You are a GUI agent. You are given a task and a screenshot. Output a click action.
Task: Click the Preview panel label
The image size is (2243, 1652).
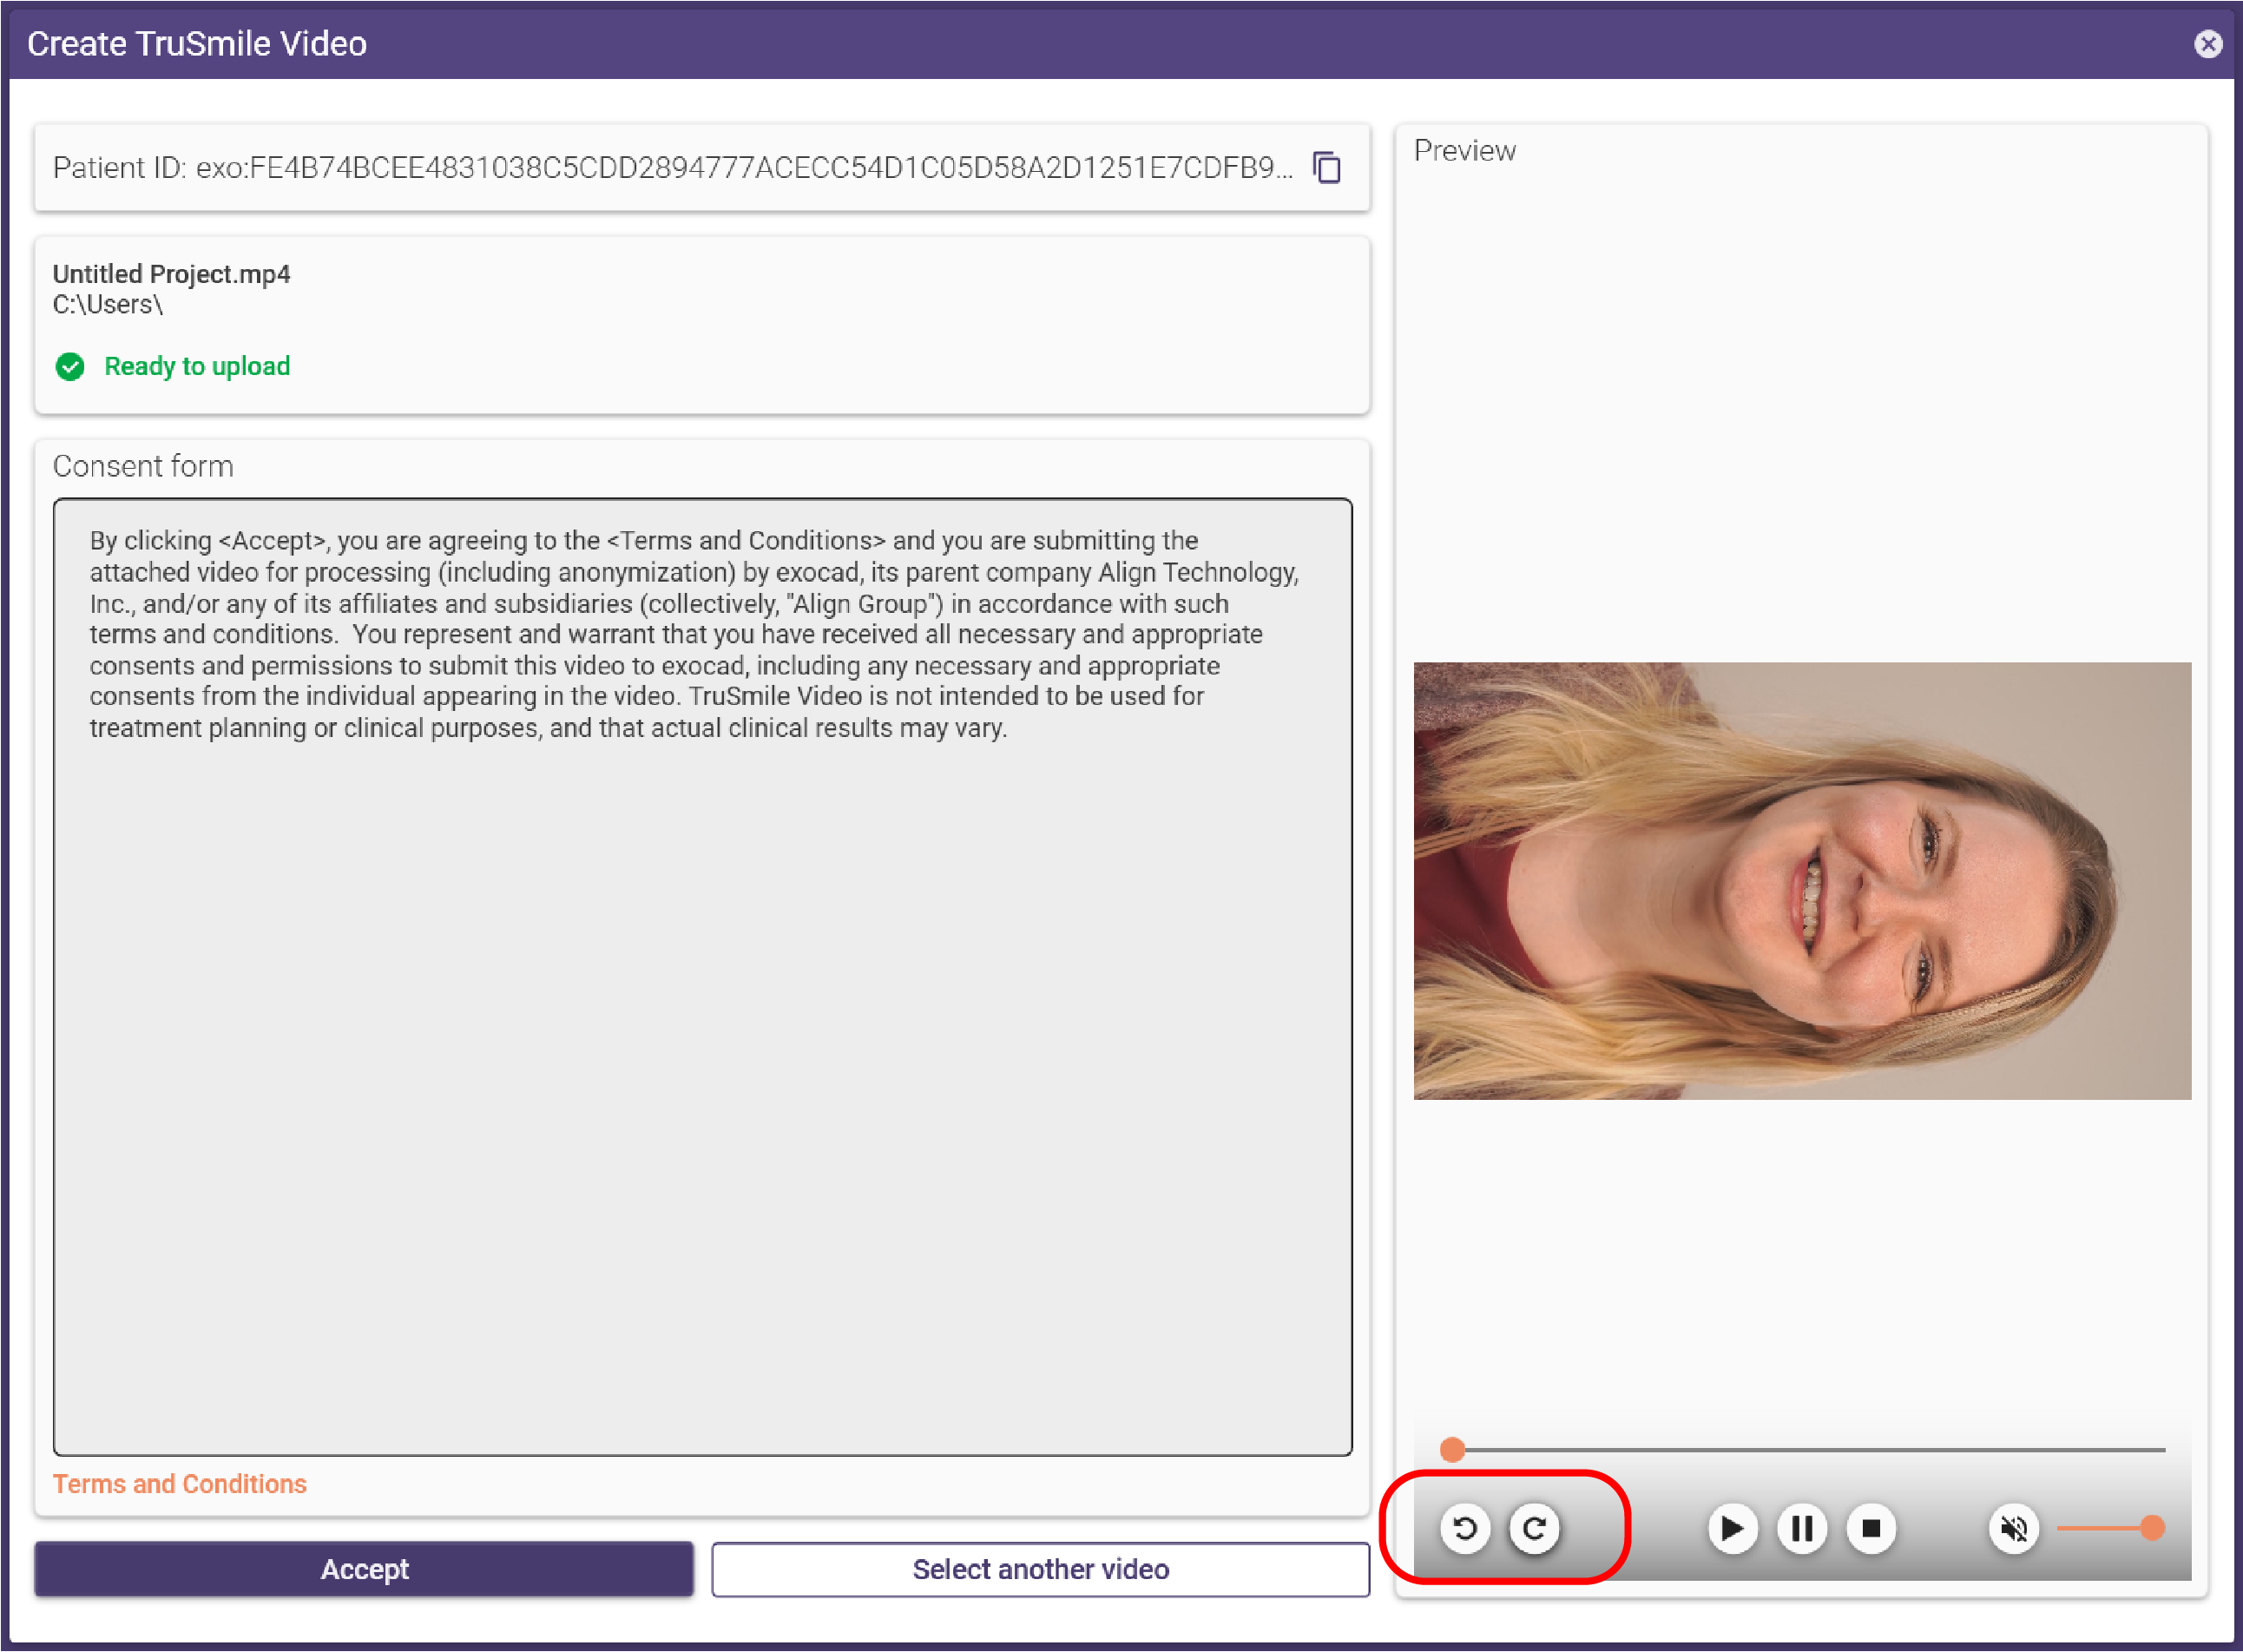(x=1465, y=151)
